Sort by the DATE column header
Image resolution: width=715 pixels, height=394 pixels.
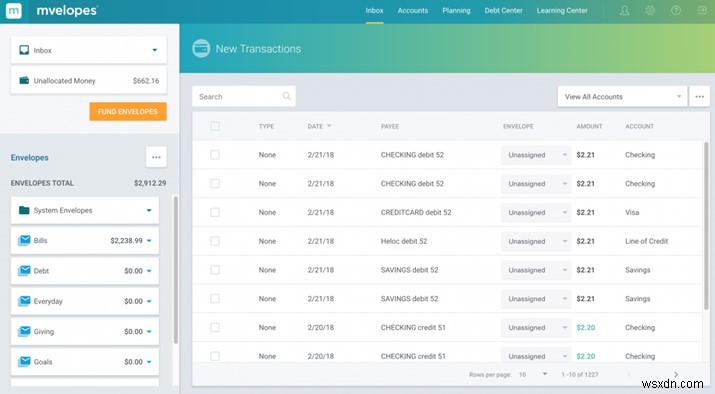[319, 126]
